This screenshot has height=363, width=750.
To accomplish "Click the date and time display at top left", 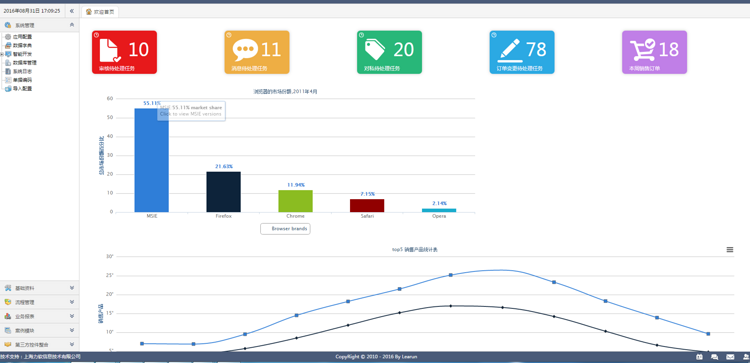I will pyautogui.click(x=32, y=11).
